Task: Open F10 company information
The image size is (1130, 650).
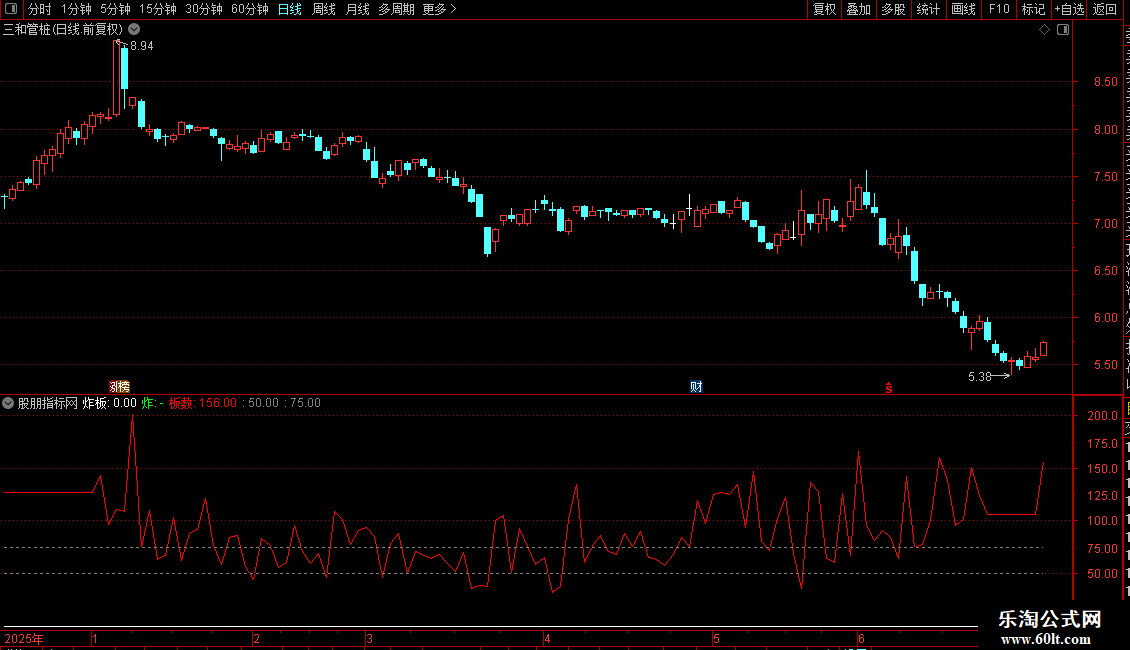Action: click(x=999, y=9)
